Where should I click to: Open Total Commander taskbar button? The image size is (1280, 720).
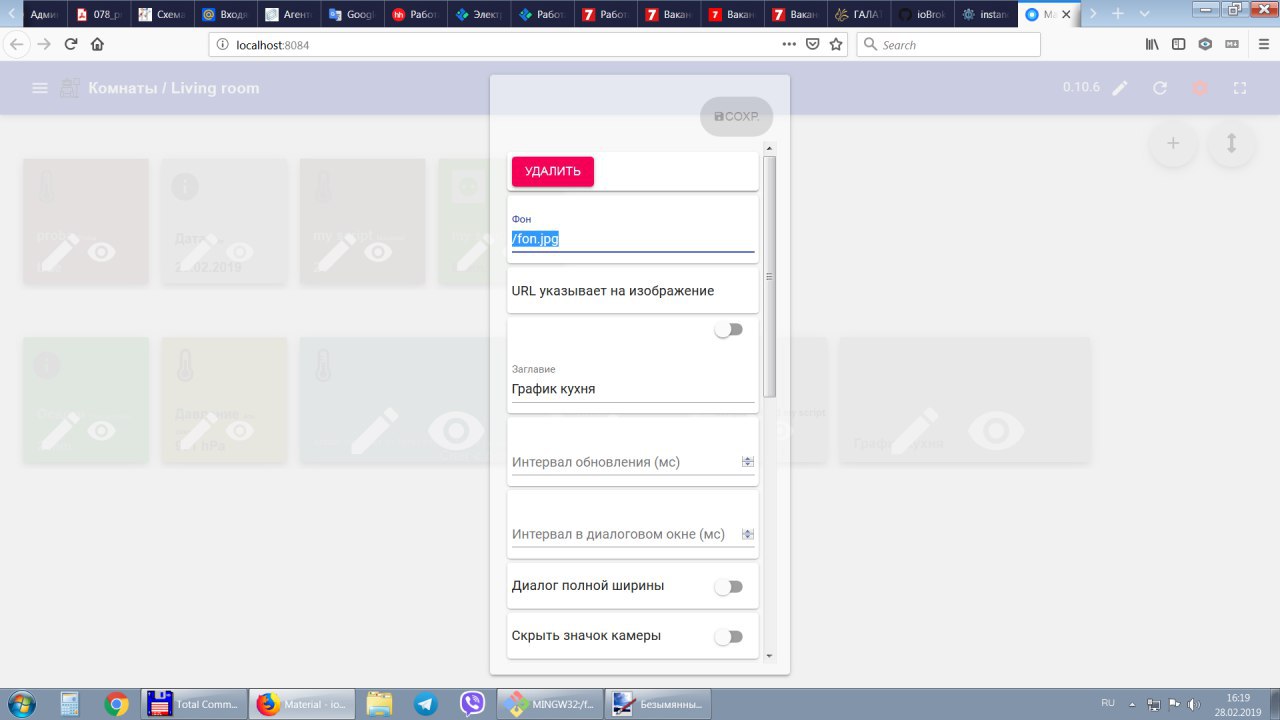[195, 704]
